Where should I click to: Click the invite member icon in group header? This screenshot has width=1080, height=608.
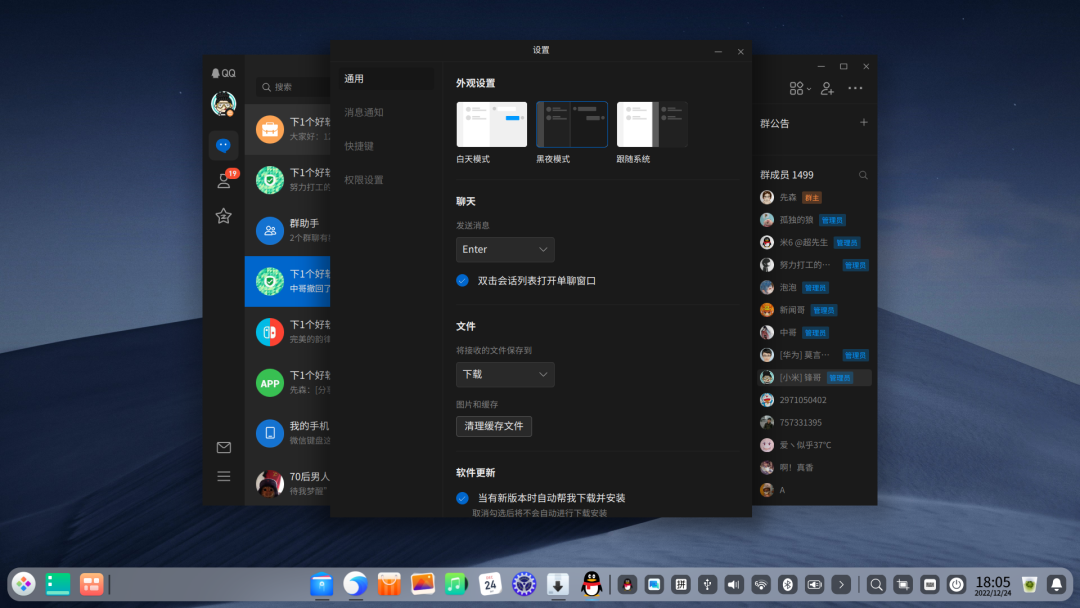[x=827, y=88]
